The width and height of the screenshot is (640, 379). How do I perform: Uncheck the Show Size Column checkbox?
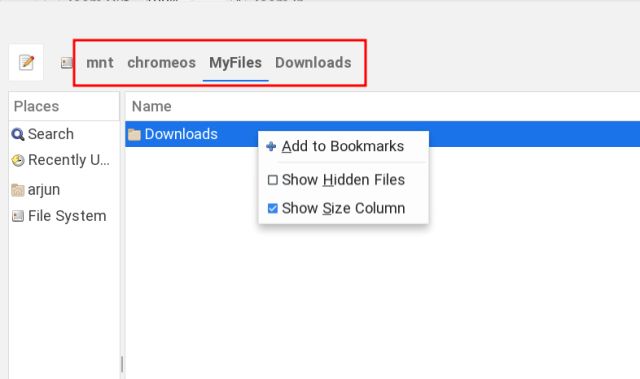coord(273,208)
